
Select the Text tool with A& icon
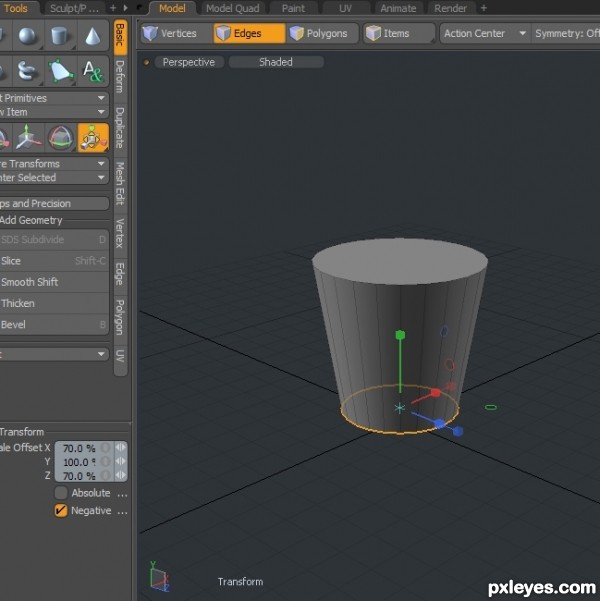[92, 71]
